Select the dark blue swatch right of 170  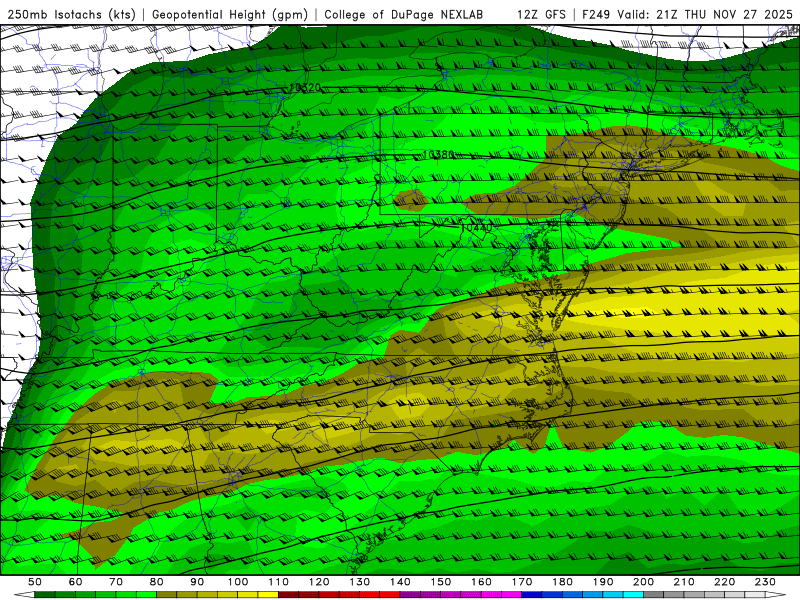click(x=532, y=595)
